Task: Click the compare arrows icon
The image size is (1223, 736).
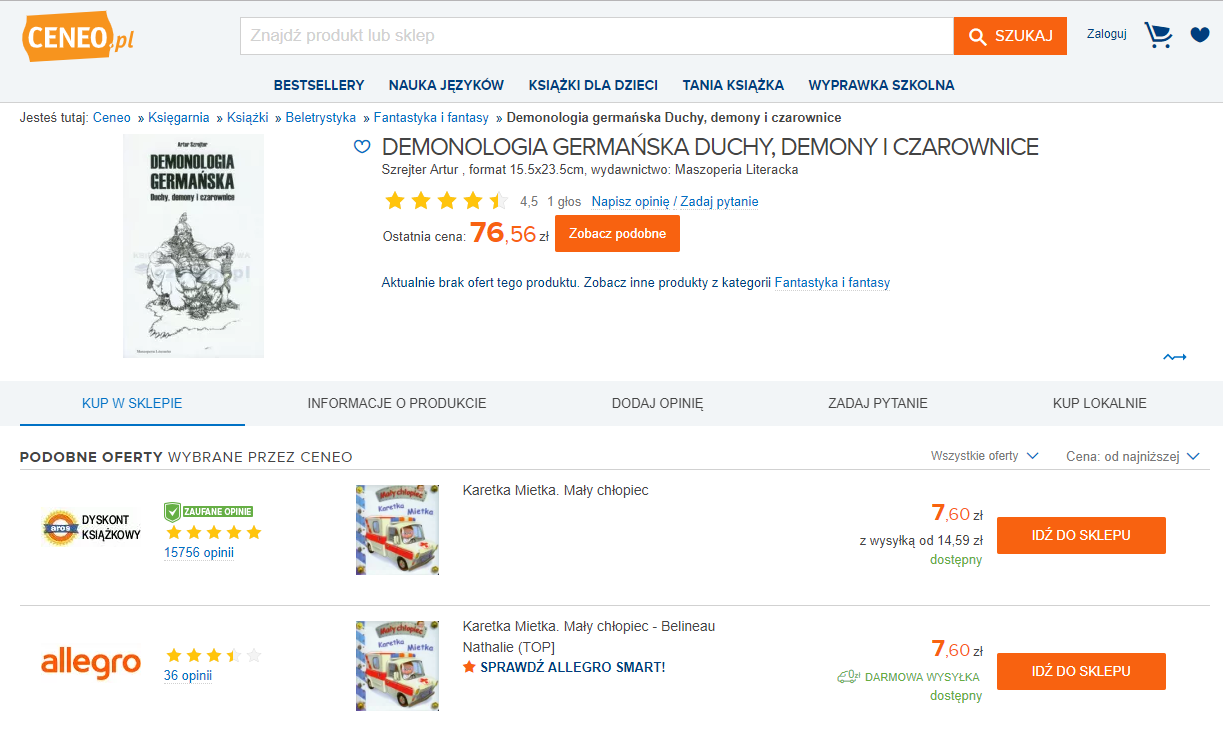Action: (x=1175, y=357)
